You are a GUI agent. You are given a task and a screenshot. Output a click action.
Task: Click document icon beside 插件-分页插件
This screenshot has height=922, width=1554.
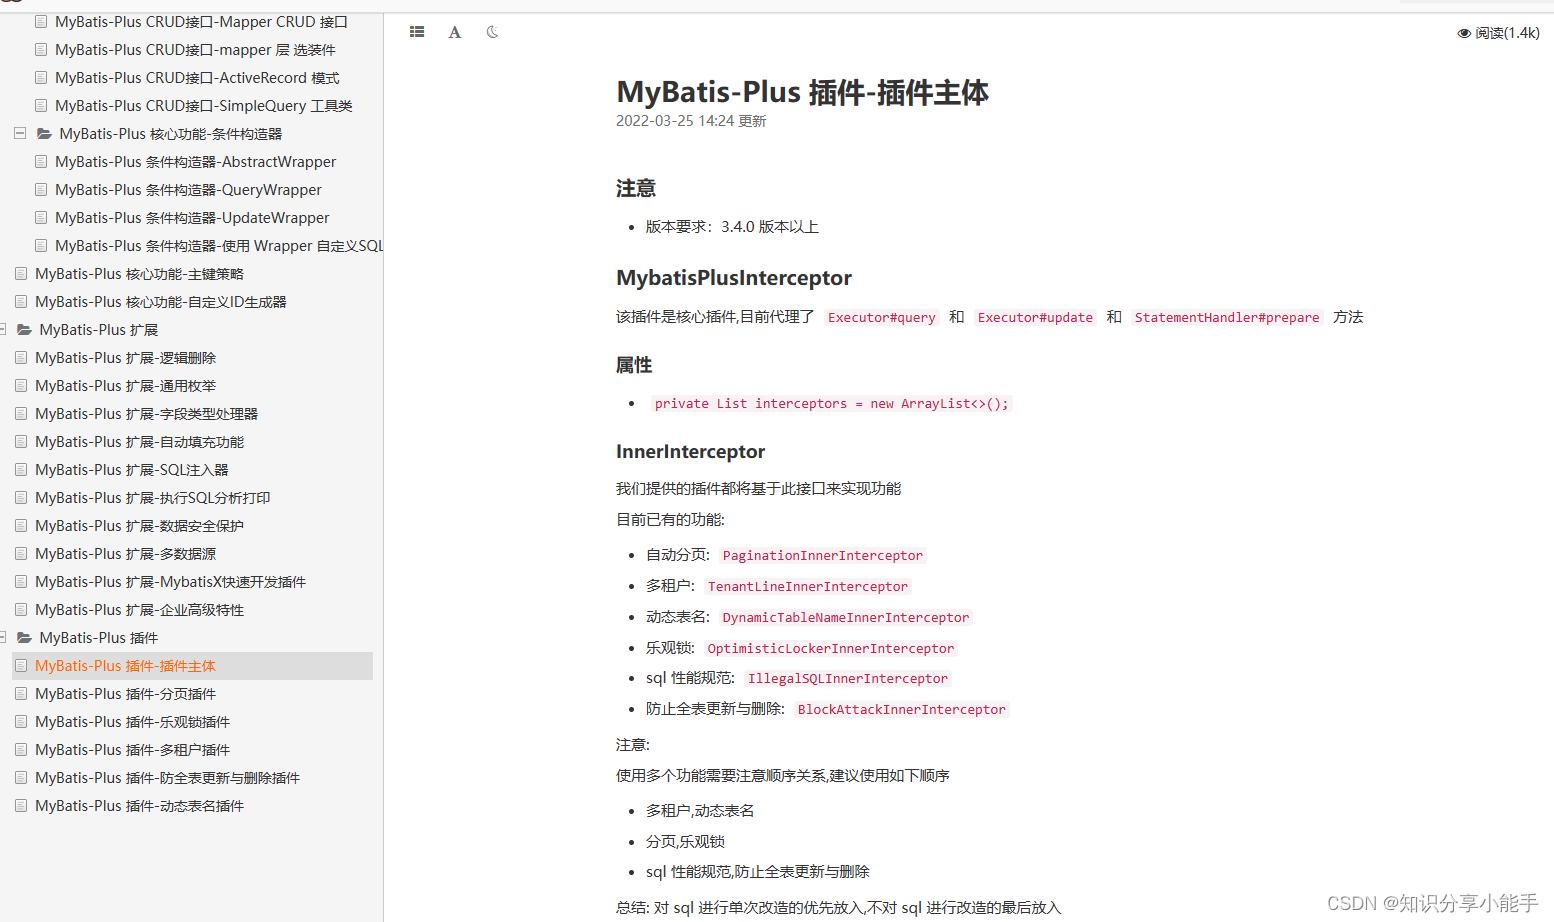click(x=21, y=693)
